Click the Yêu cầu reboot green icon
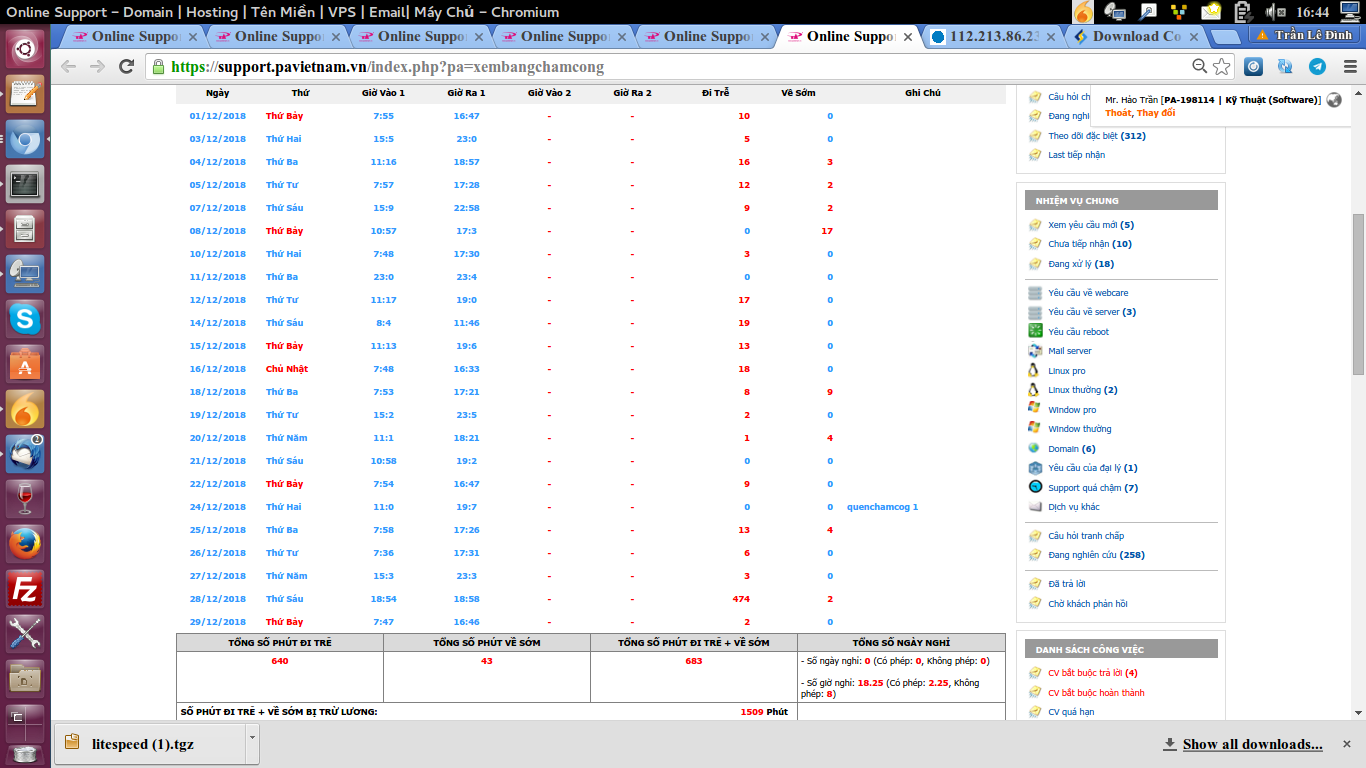1366x768 pixels. point(1036,331)
